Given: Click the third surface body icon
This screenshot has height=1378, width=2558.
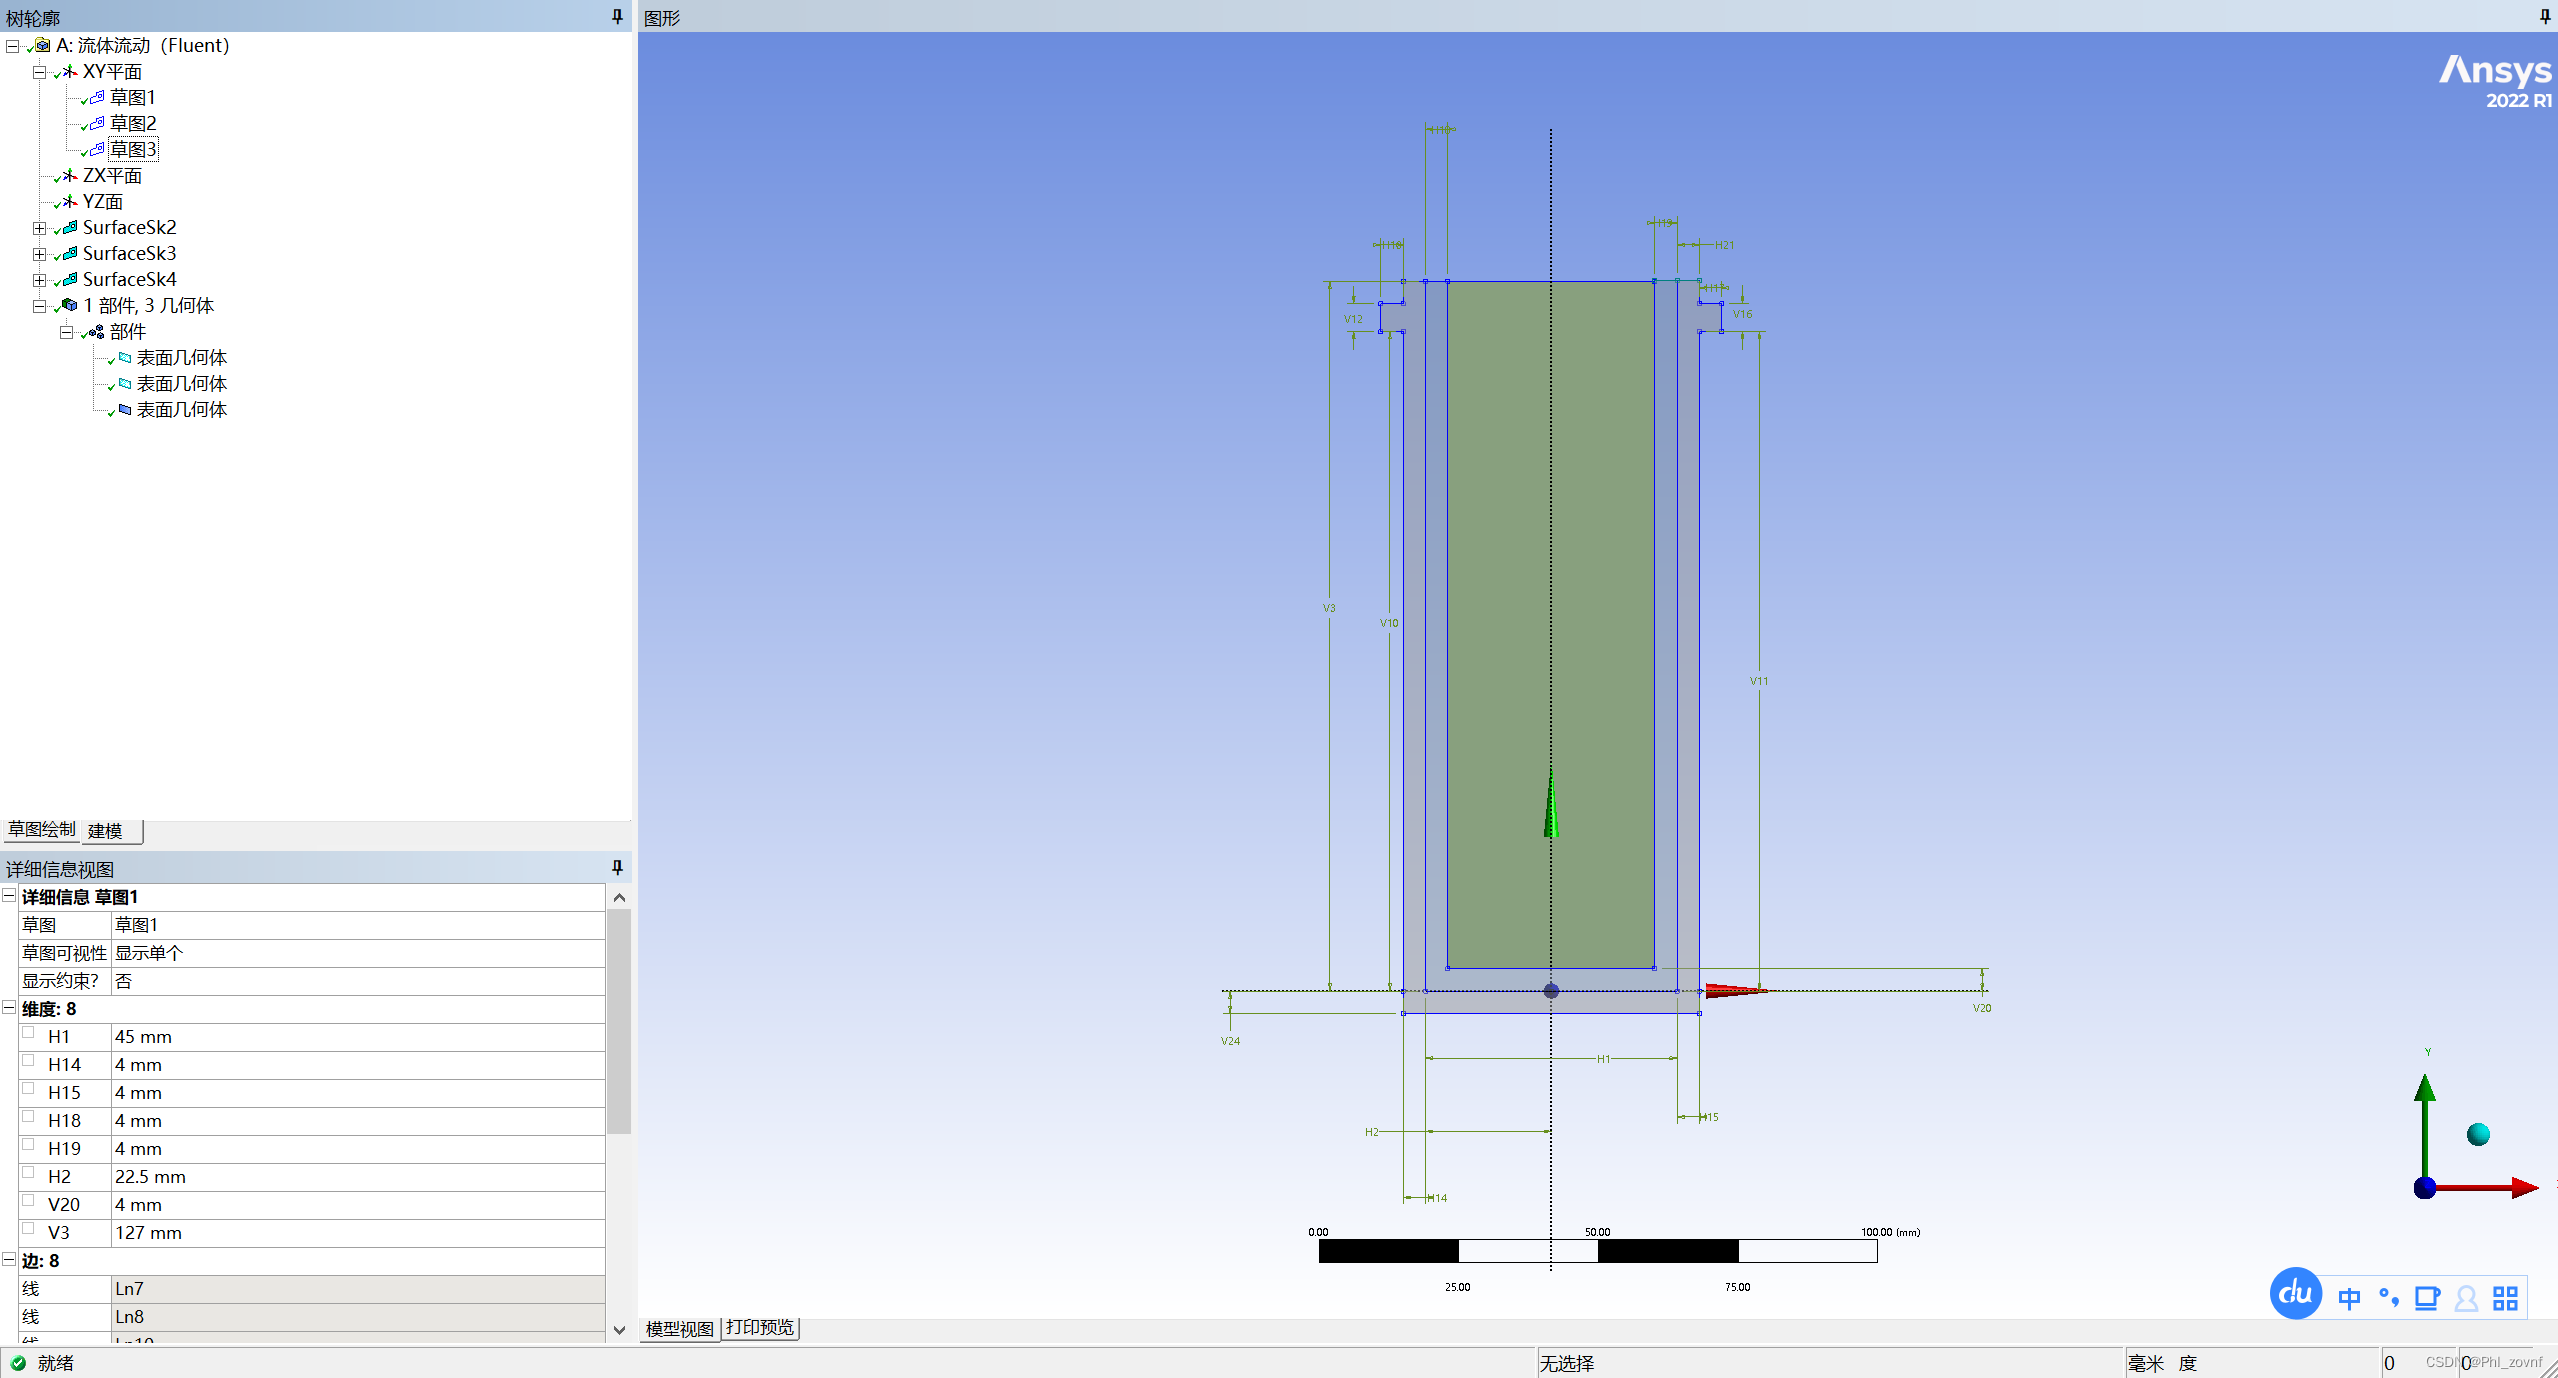Looking at the screenshot, I should click(x=125, y=410).
